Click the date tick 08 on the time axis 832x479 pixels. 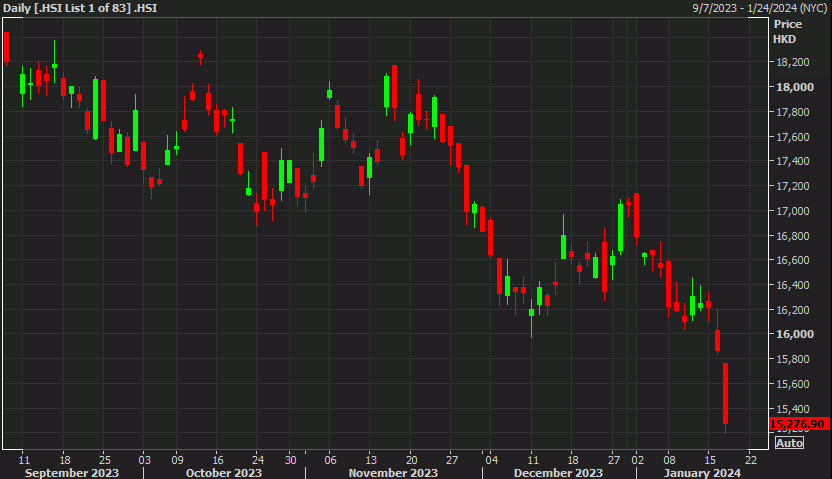tap(670, 460)
